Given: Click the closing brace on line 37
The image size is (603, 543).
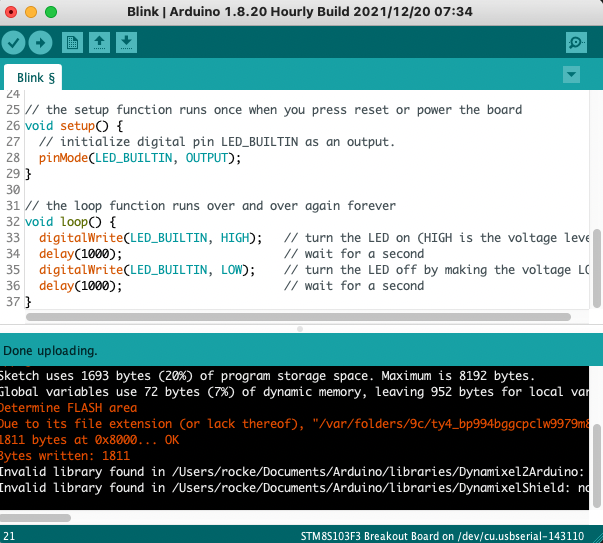Looking at the screenshot, I should (28, 302).
